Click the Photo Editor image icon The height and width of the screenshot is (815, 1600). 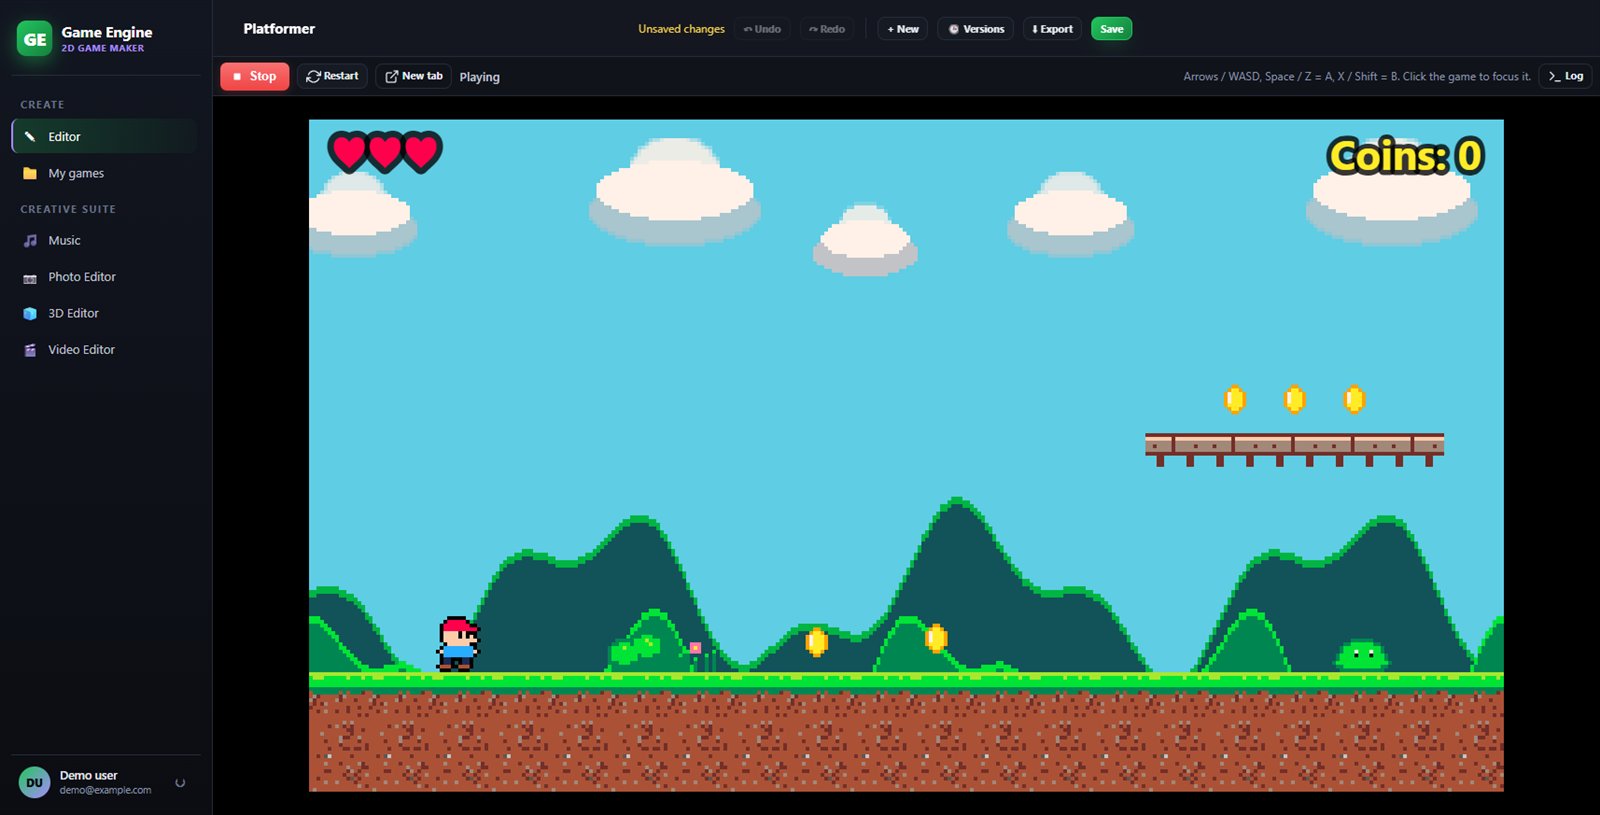30,277
